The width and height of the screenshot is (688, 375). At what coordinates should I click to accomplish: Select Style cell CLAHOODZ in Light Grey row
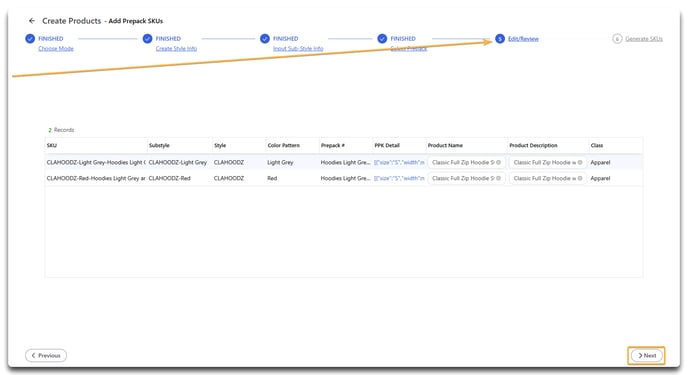point(229,162)
